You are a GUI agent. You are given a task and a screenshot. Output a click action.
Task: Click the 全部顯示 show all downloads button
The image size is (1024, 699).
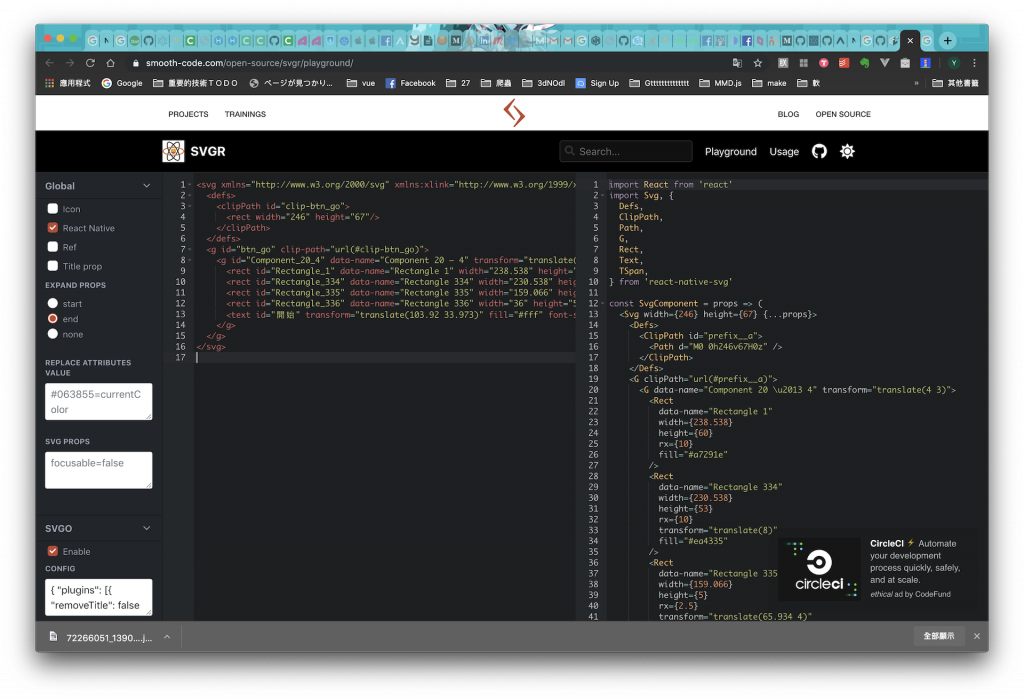[x=938, y=636]
